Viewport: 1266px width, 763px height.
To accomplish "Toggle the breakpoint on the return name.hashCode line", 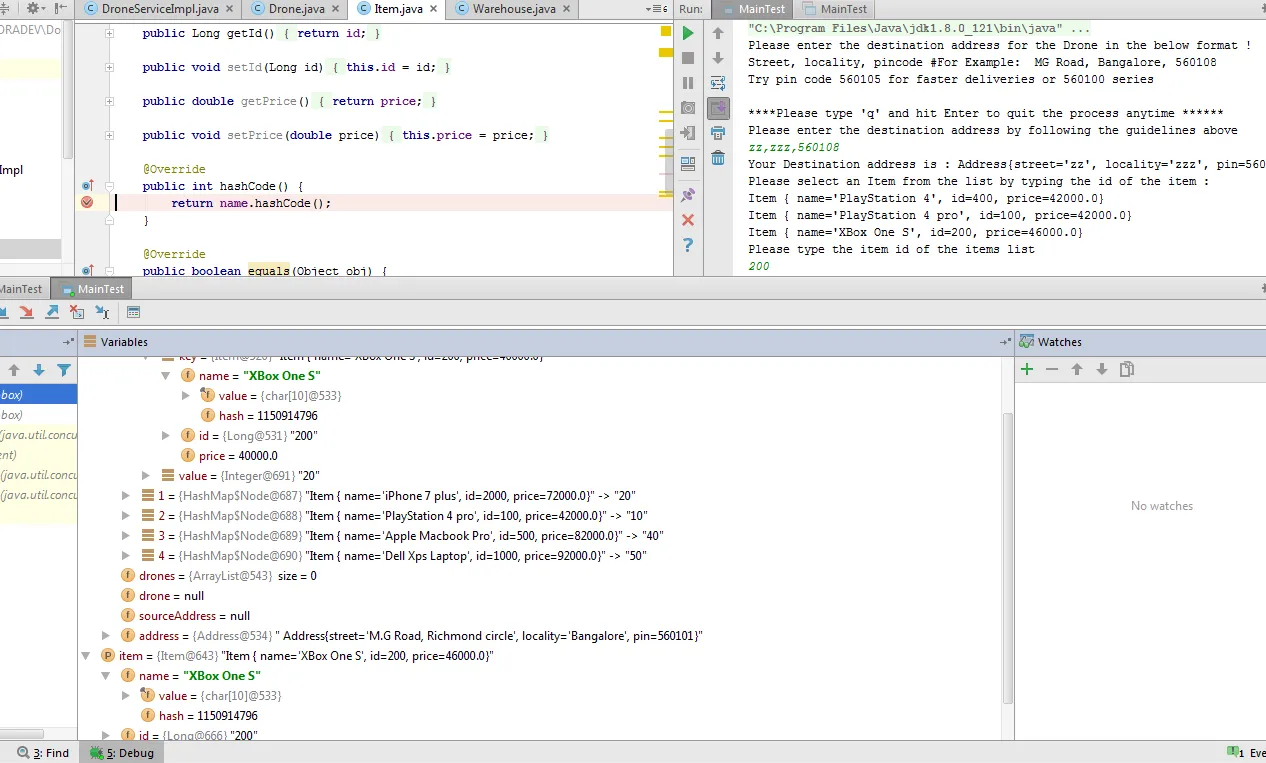I will click(87, 202).
